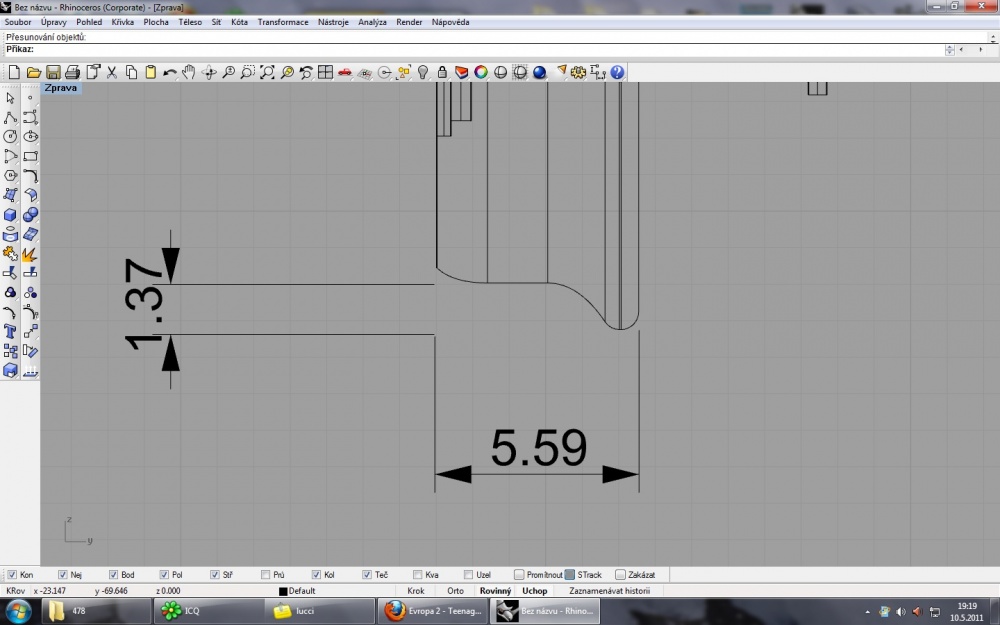Click the Save file icon in toolbar
The height and width of the screenshot is (625, 1000).
point(54,72)
